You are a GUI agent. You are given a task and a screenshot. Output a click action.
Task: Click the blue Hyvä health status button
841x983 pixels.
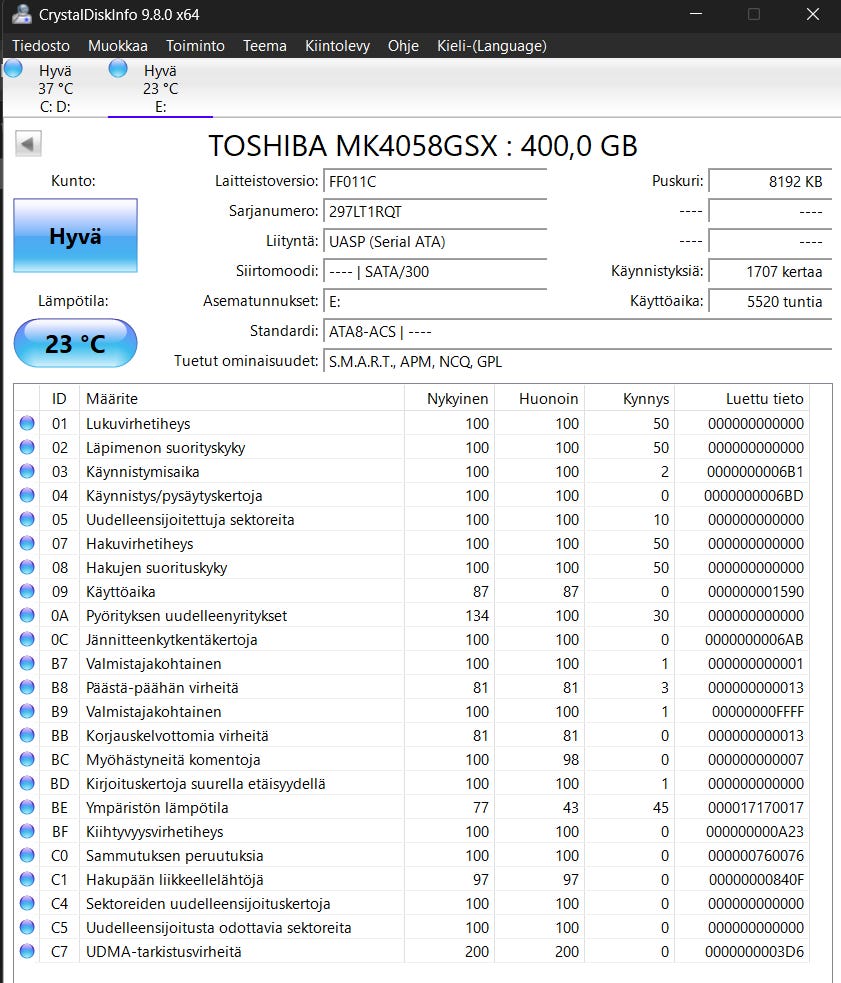75,236
